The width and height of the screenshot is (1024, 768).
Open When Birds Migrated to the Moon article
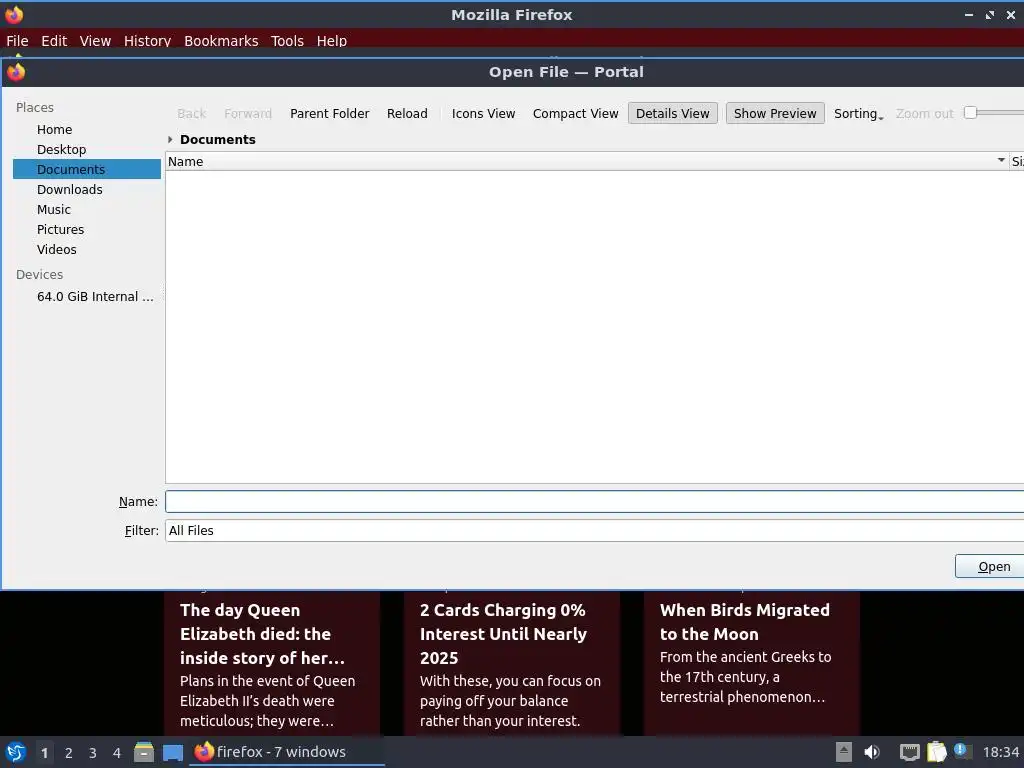[x=752, y=663]
